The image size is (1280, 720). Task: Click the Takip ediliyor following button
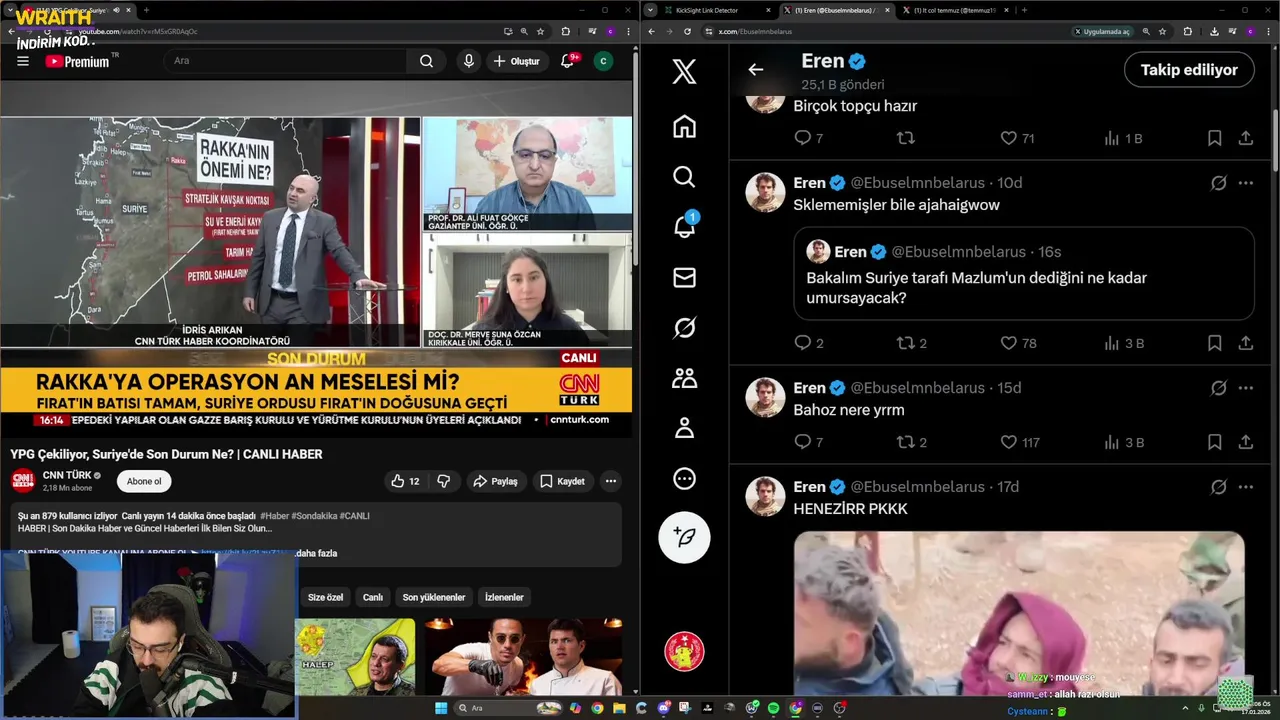pyautogui.click(x=1189, y=69)
